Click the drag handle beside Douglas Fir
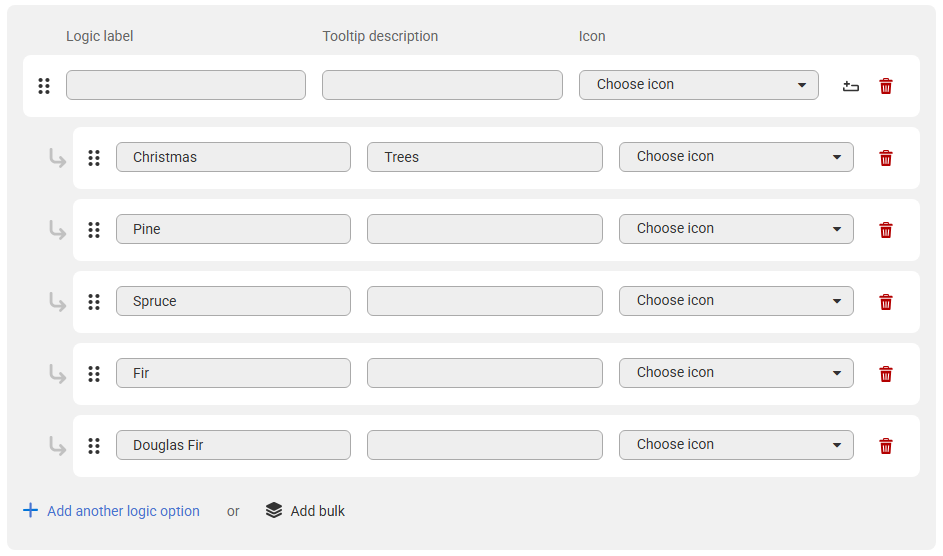Image resolution: width=943 pixels, height=556 pixels. pyautogui.click(x=94, y=446)
